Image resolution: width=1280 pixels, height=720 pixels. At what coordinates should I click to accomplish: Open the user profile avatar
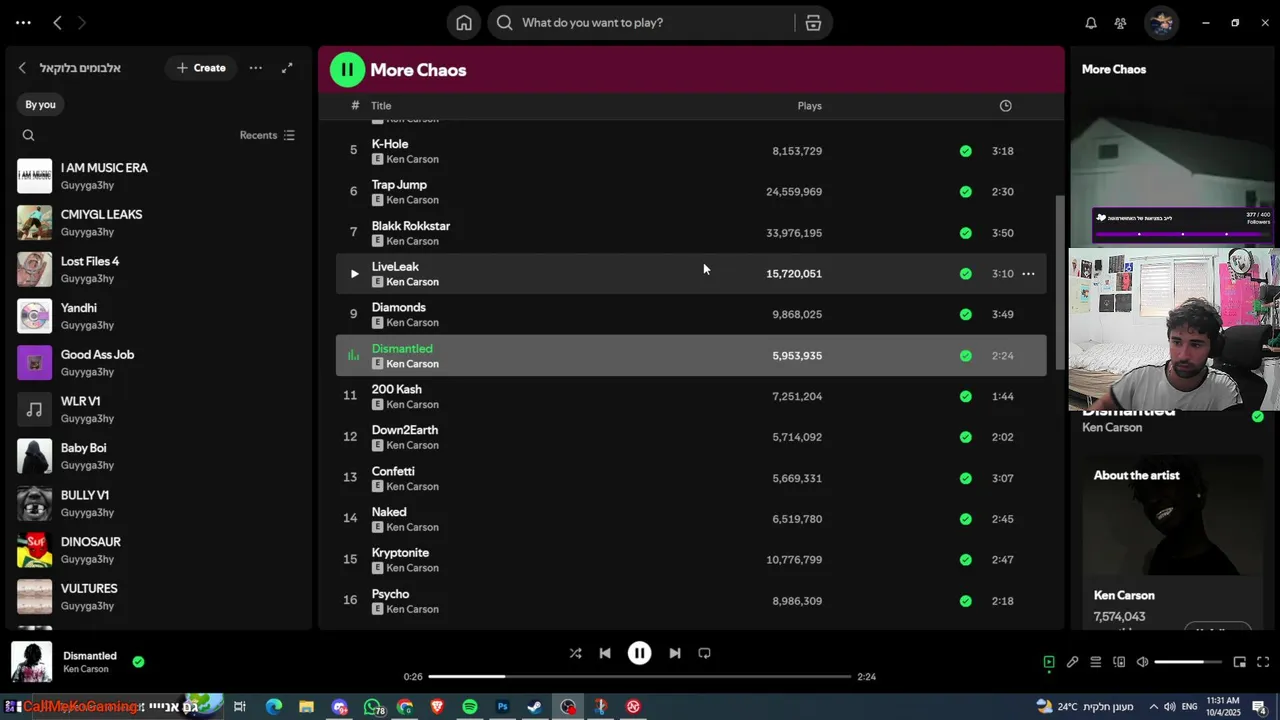(1161, 23)
